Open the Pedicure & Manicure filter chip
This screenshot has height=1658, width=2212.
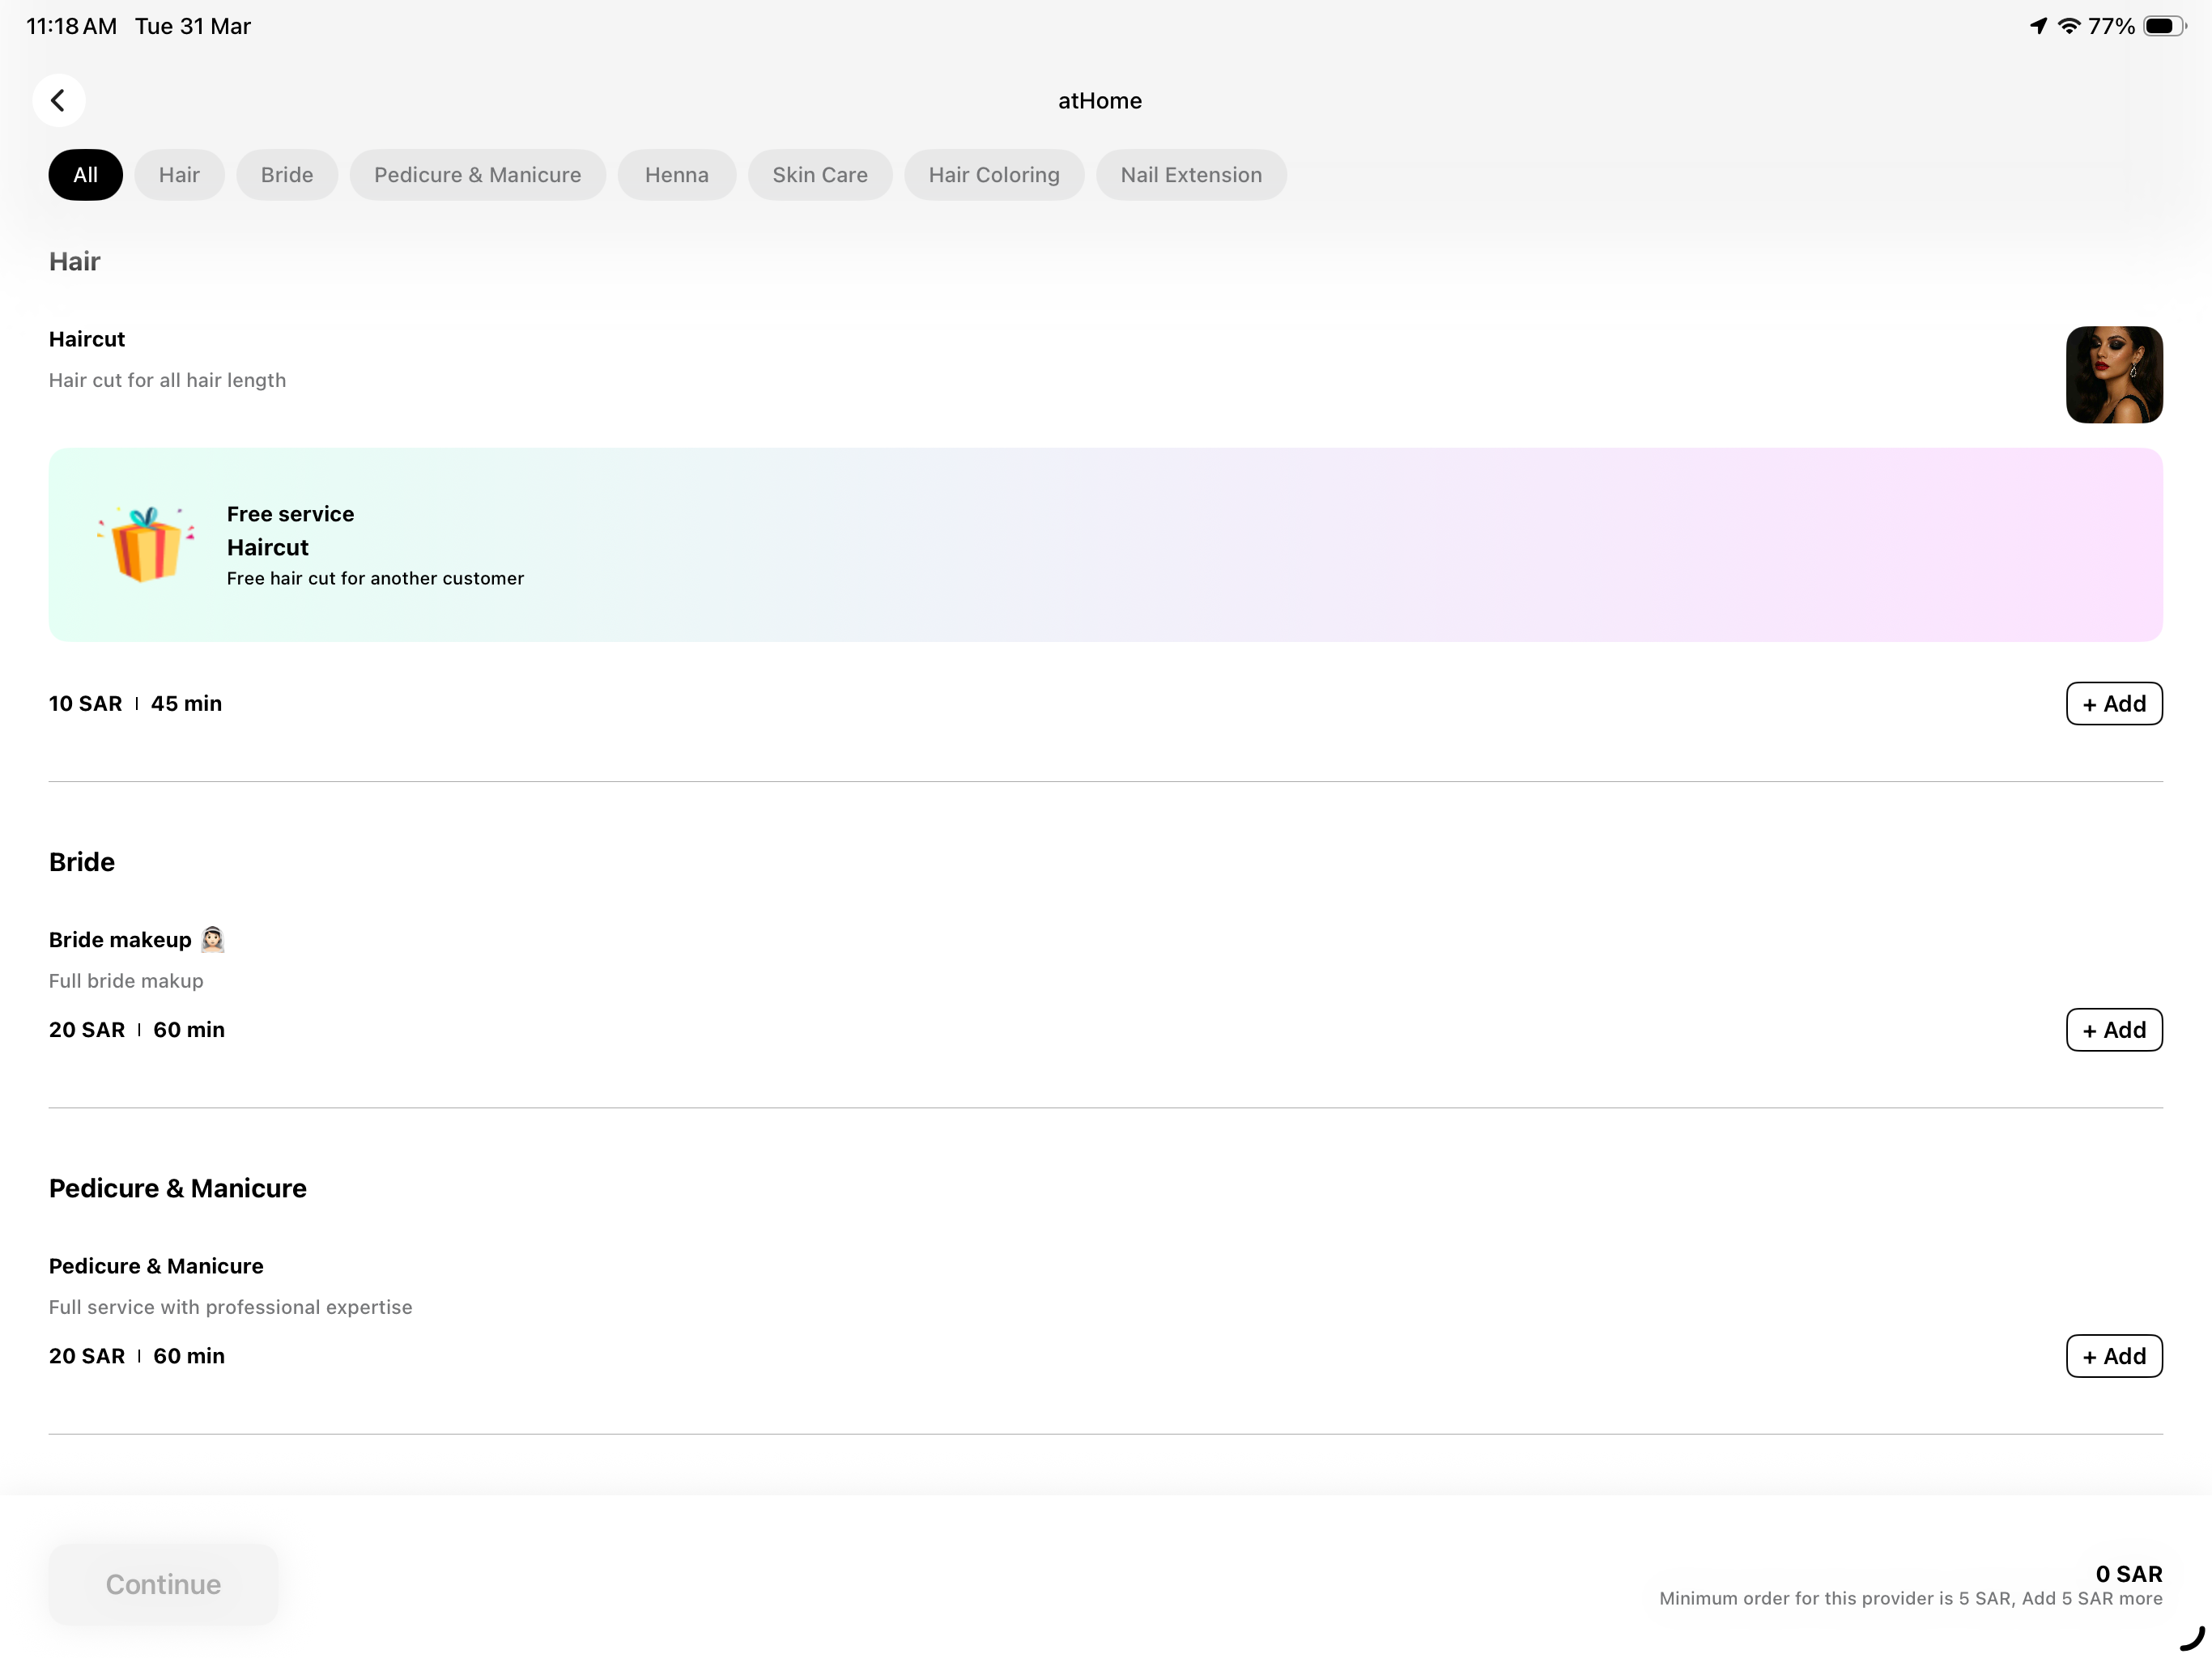477,175
